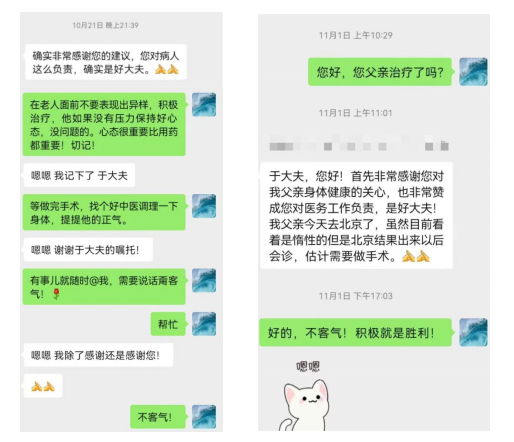This screenshot has height=442, width=514.
Task: Select the green 帮忙 message bubble
Action: [x=168, y=324]
